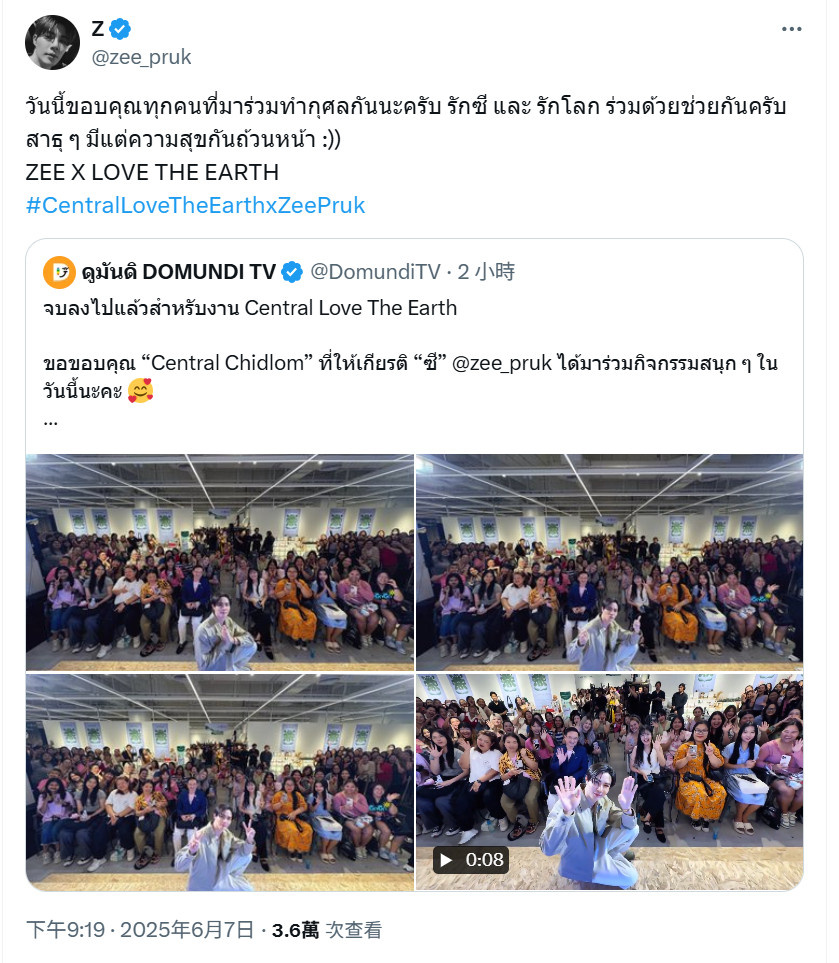
Task: Click the DOMUNDI TV orange avatar icon
Action: pyautogui.click(x=59, y=272)
